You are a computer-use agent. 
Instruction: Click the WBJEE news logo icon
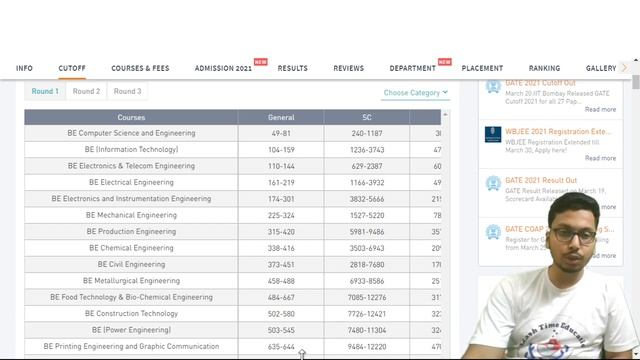pos(493,134)
